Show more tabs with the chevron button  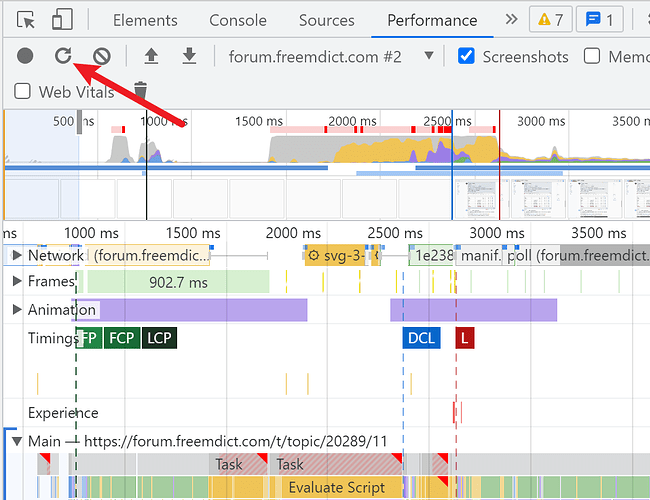coord(512,19)
